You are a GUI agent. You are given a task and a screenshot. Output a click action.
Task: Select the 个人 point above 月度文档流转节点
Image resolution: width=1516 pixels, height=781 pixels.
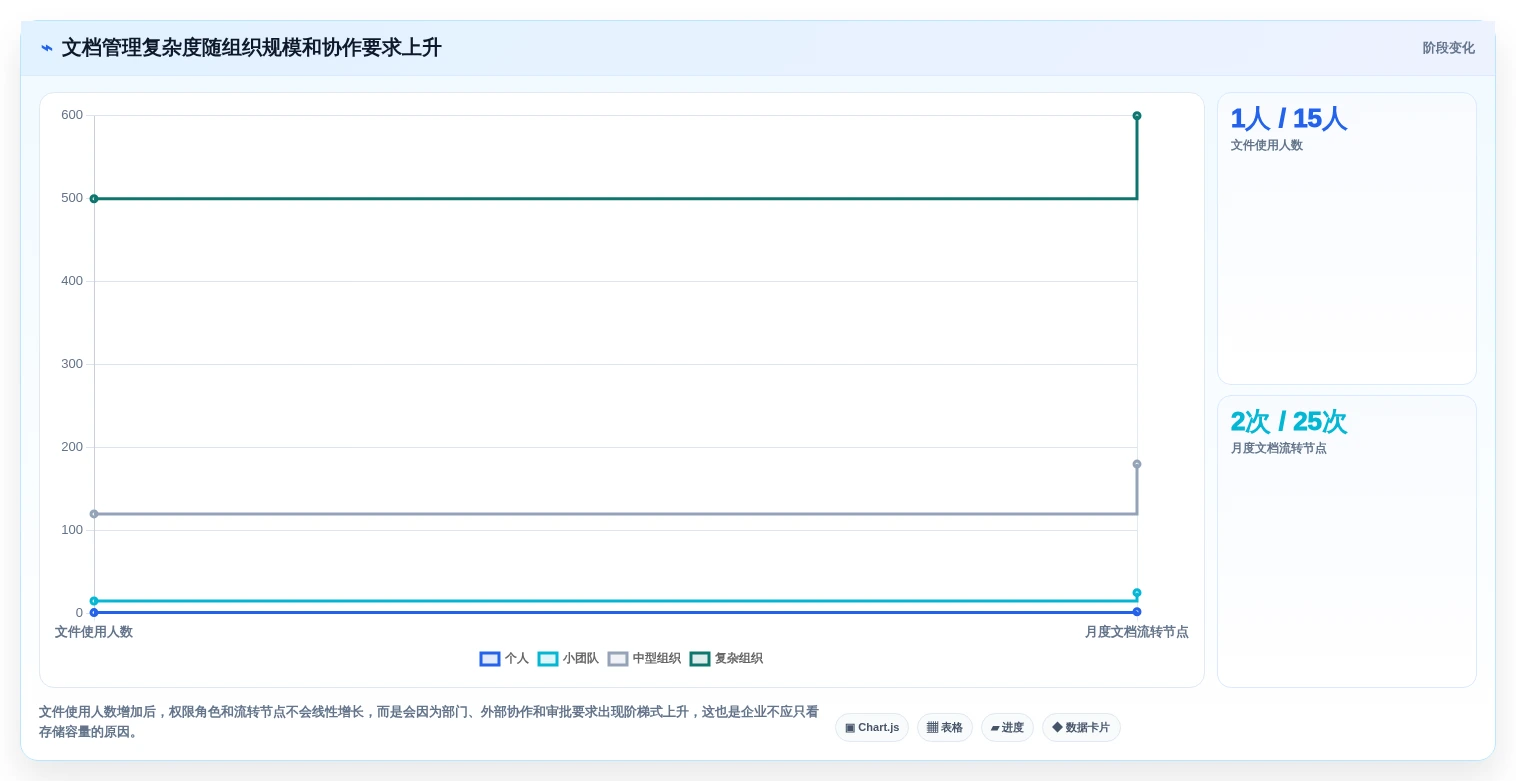(1137, 612)
